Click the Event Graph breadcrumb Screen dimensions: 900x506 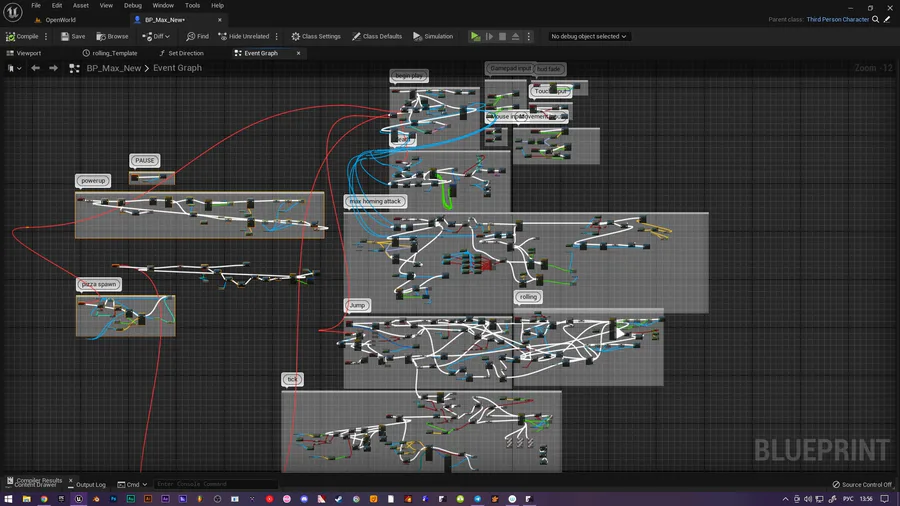[177, 68]
